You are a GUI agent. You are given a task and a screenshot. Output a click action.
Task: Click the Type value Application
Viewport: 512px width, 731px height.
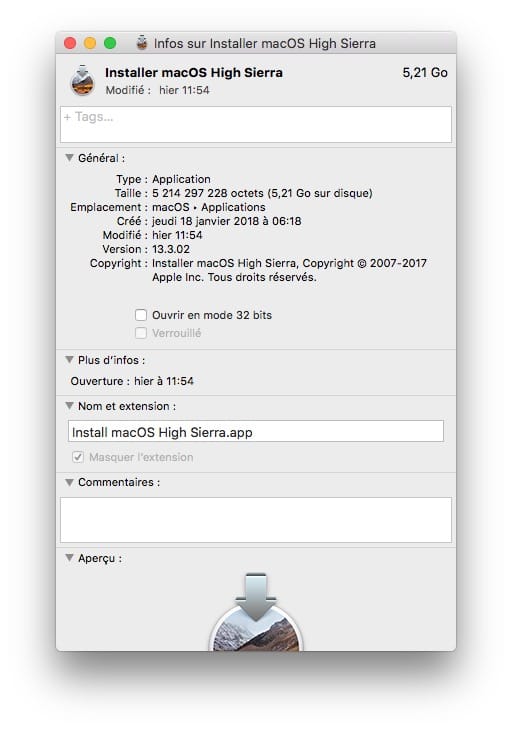pos(181,179)
